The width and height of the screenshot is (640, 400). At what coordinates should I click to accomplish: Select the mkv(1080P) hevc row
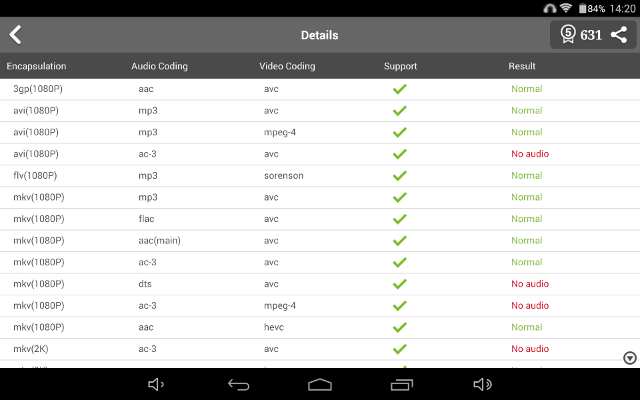(320, 327)
